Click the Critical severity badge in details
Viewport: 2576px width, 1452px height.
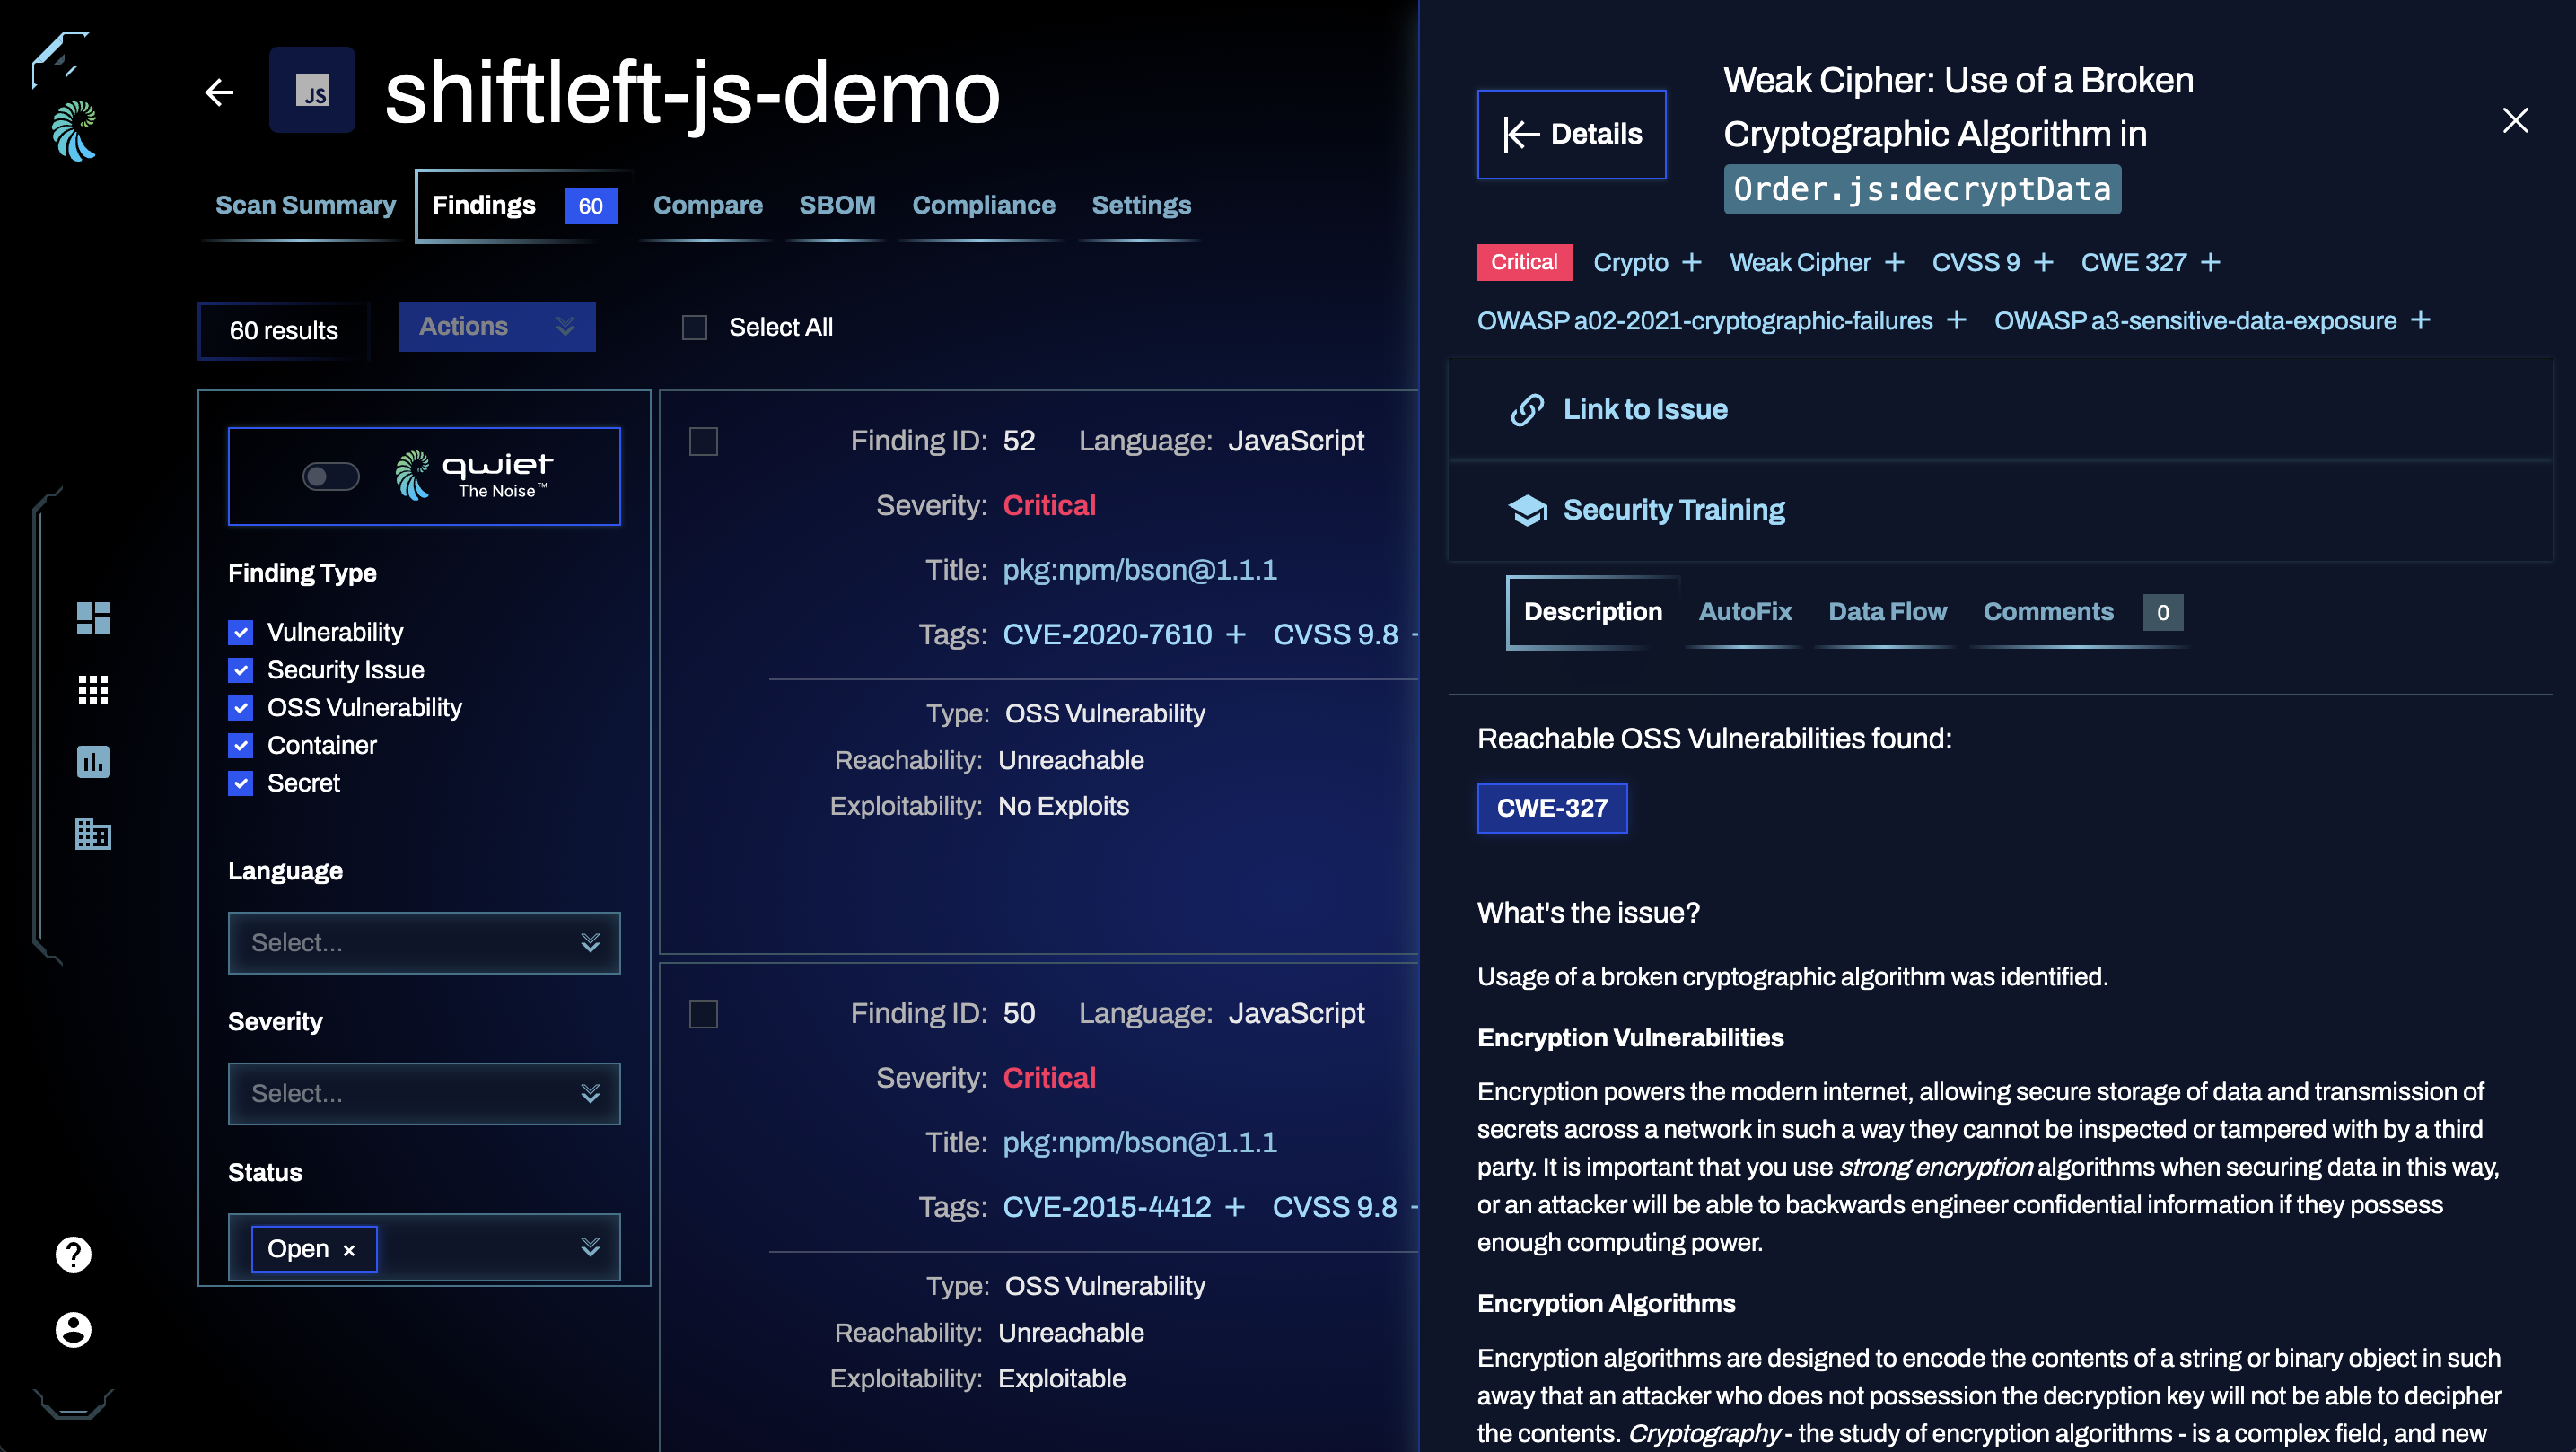[1524, 263]
